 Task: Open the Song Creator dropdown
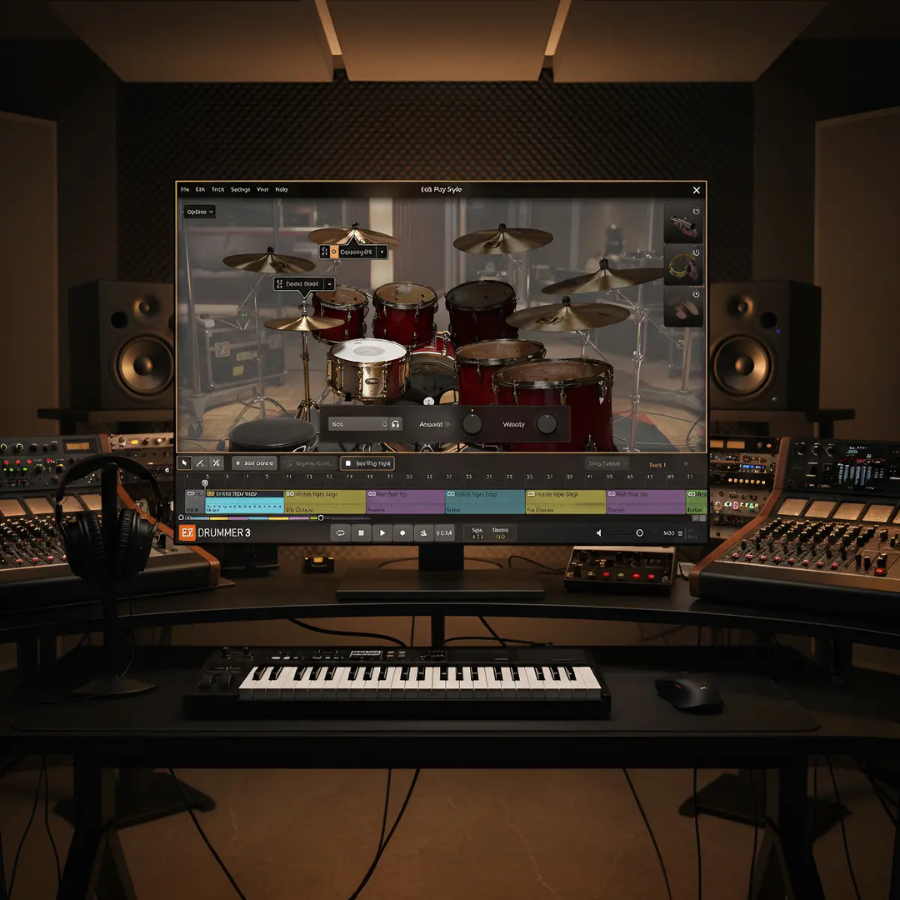click(606, 464)
